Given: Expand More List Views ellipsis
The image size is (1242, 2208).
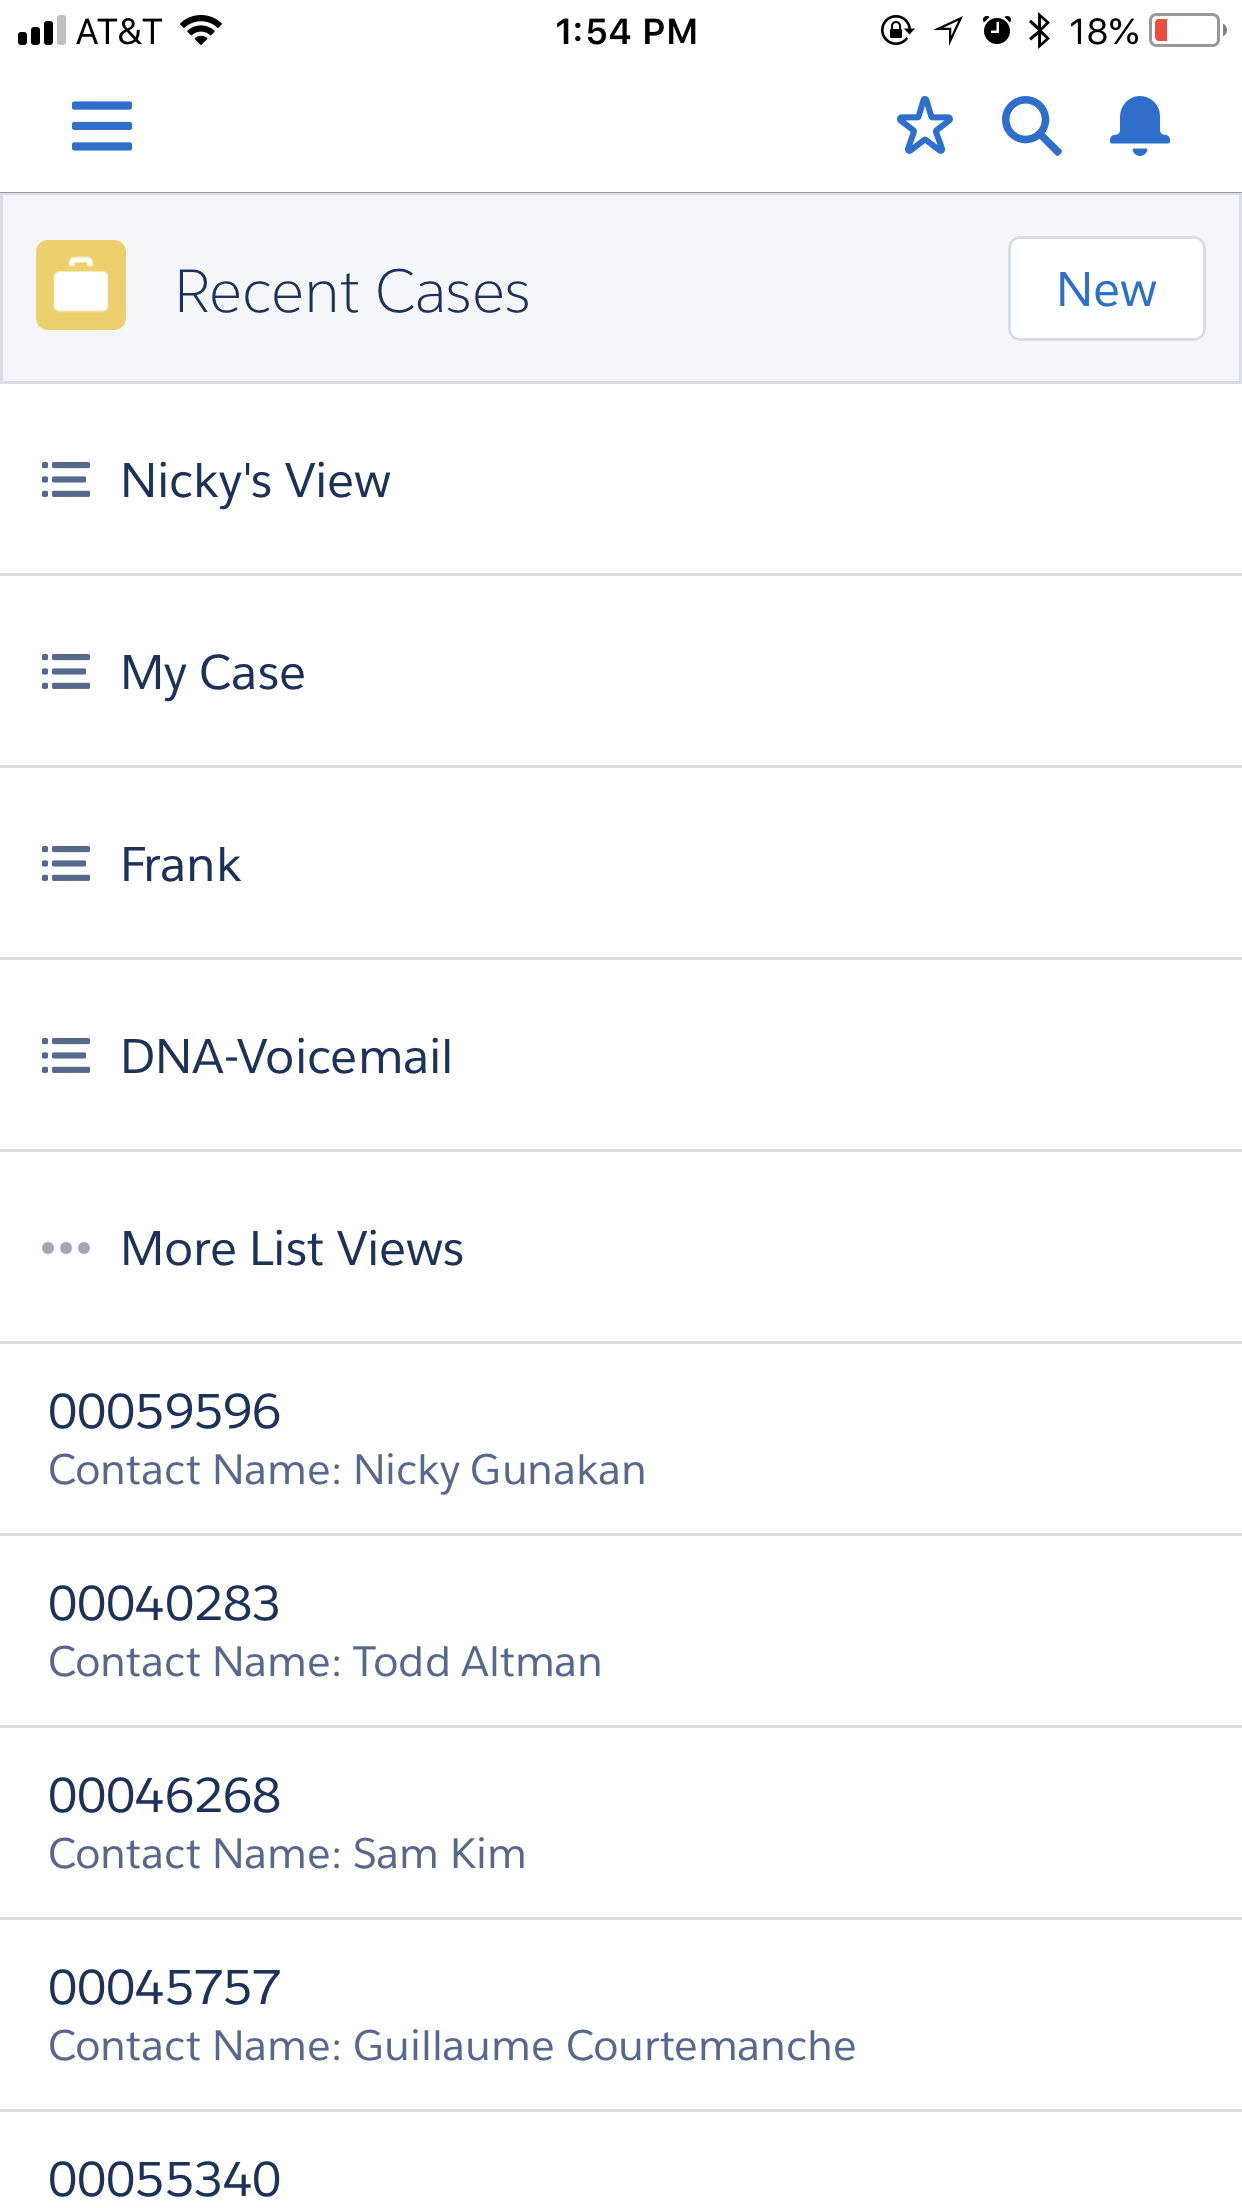Looking at the screenshot, I should tap(66, 1248).
